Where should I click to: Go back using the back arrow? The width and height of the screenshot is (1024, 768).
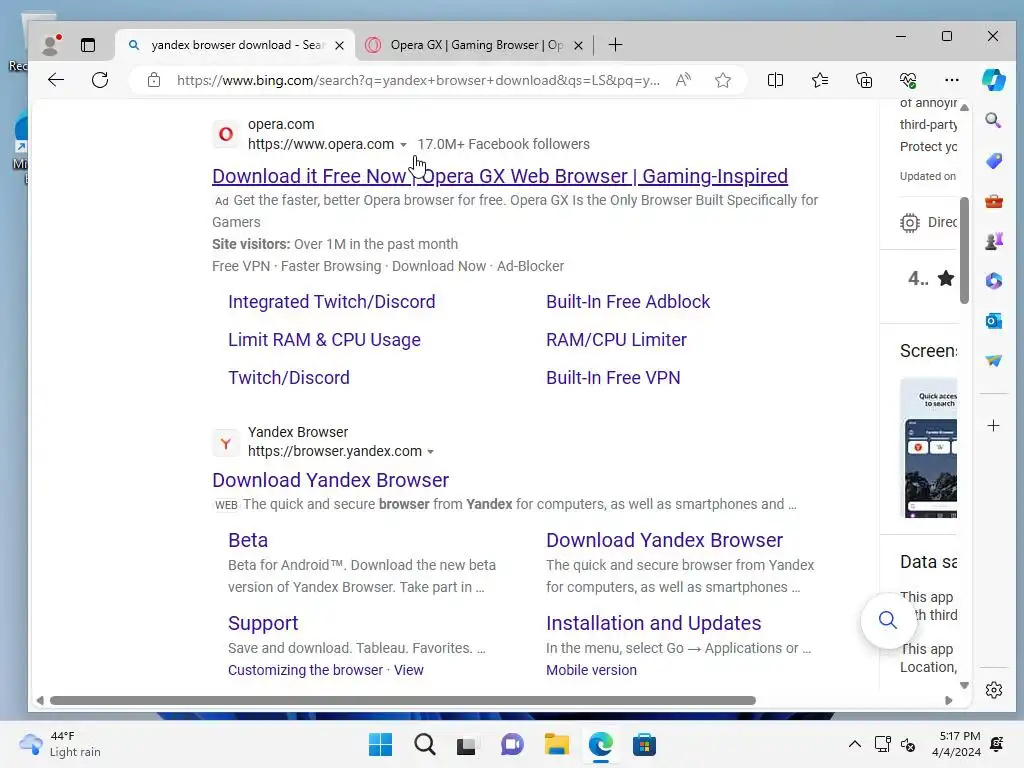point(56,80)
